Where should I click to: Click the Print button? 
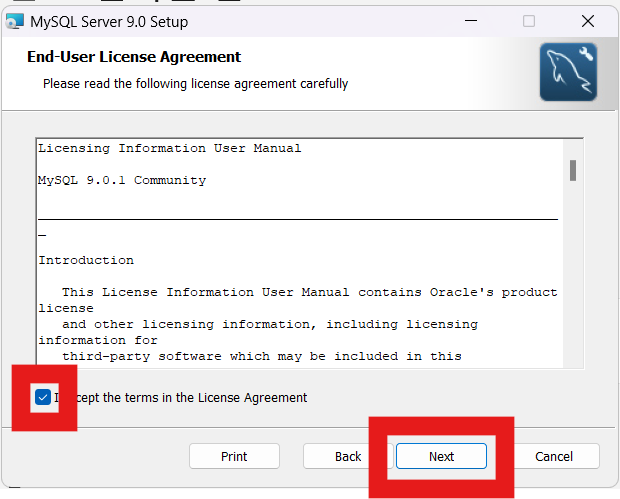(x=234, y=456)
